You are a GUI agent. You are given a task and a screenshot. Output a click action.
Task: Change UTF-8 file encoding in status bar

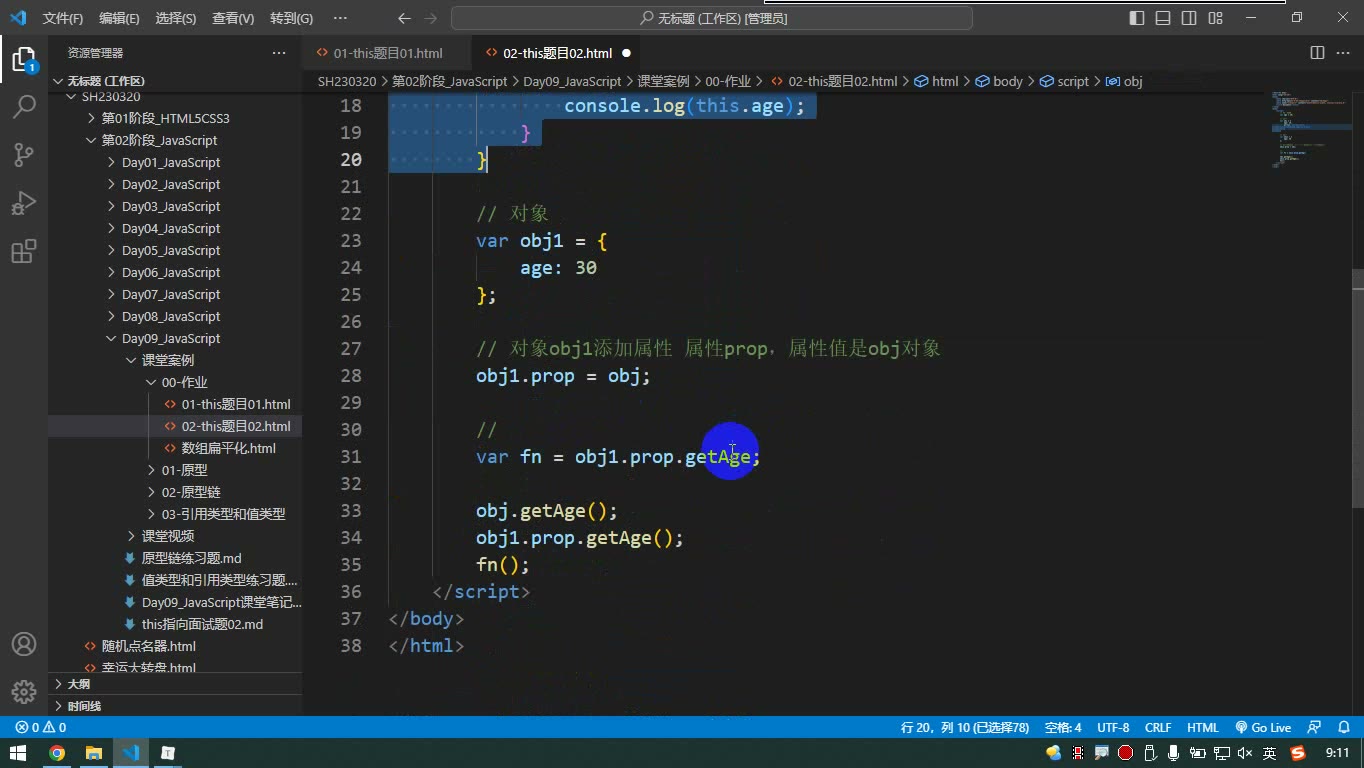tap(1113, 728)
